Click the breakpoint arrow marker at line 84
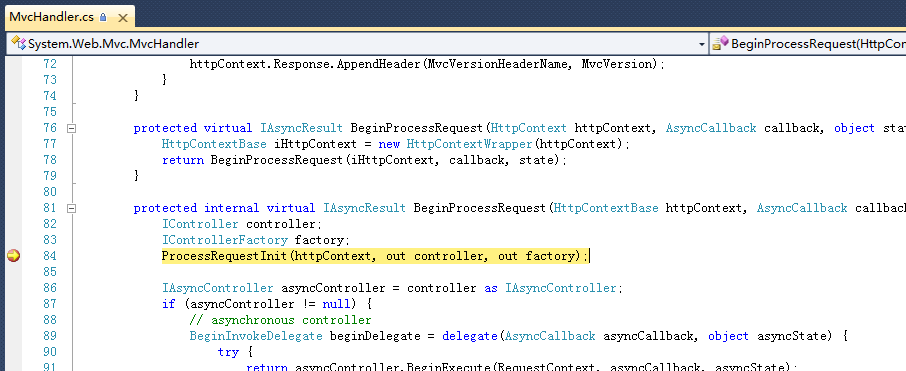906x371 pixels. [13, 256]
